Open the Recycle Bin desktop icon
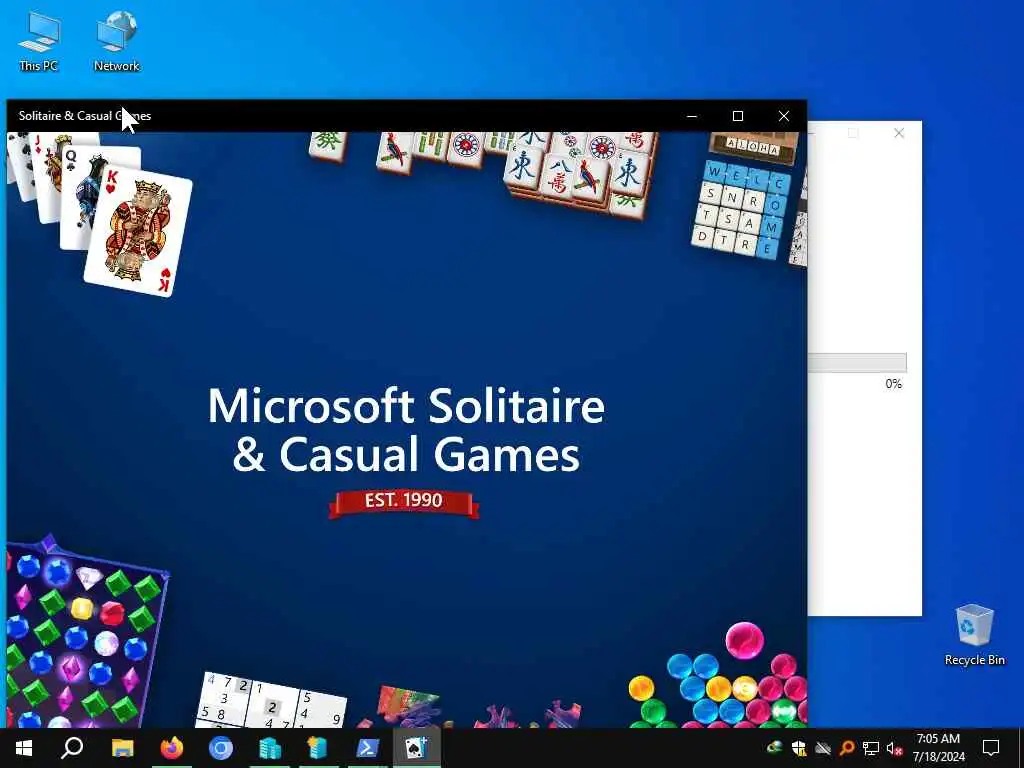Viewport: 1024px width, 768px height. (x=974, y=634)
